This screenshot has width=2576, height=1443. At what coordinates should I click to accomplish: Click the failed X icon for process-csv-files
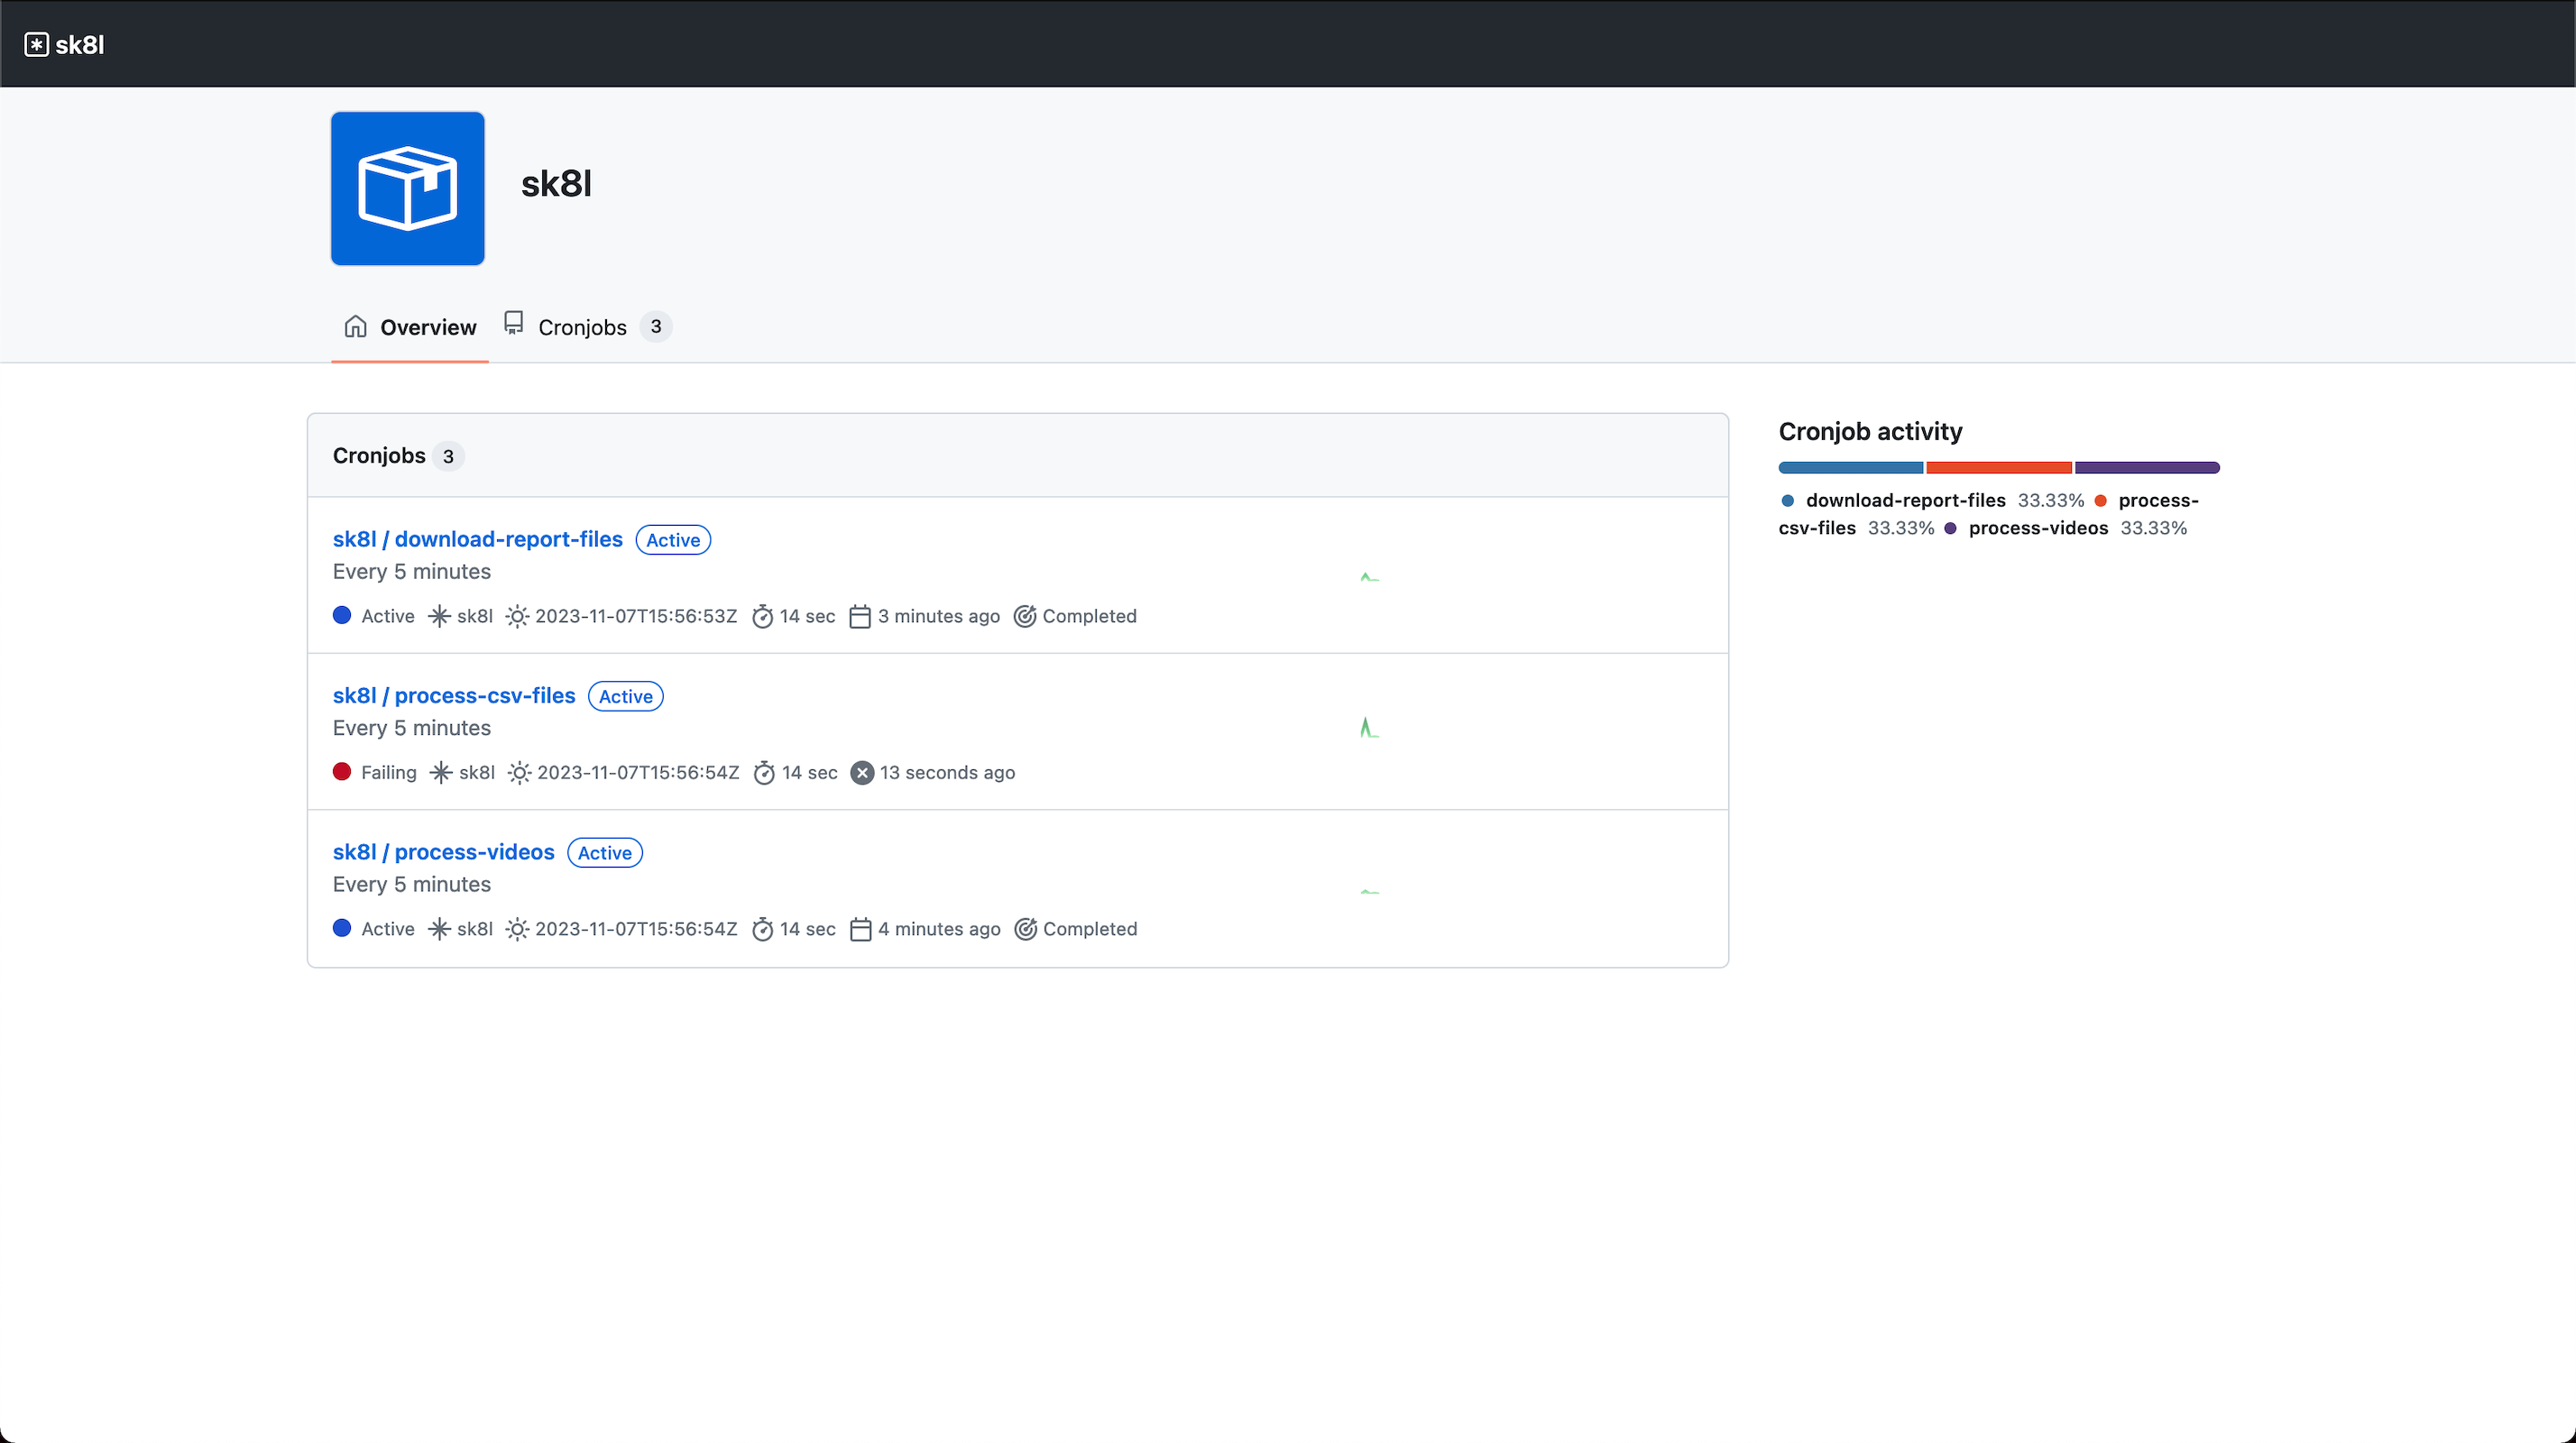pyautogui.click(x=862, y=773)
